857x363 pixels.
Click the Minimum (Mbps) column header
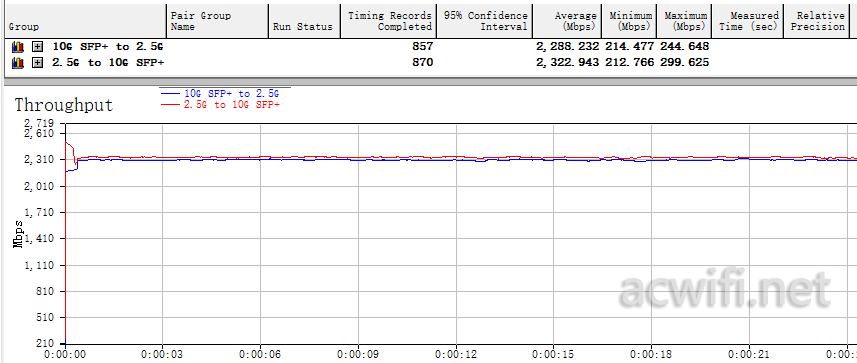tap(630, 21)
